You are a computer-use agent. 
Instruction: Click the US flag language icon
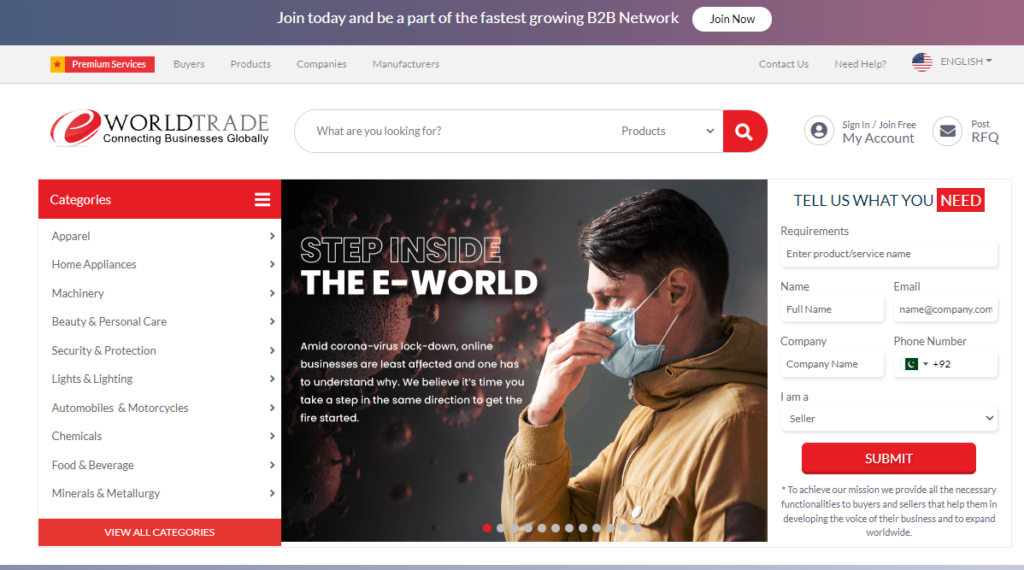922,62
